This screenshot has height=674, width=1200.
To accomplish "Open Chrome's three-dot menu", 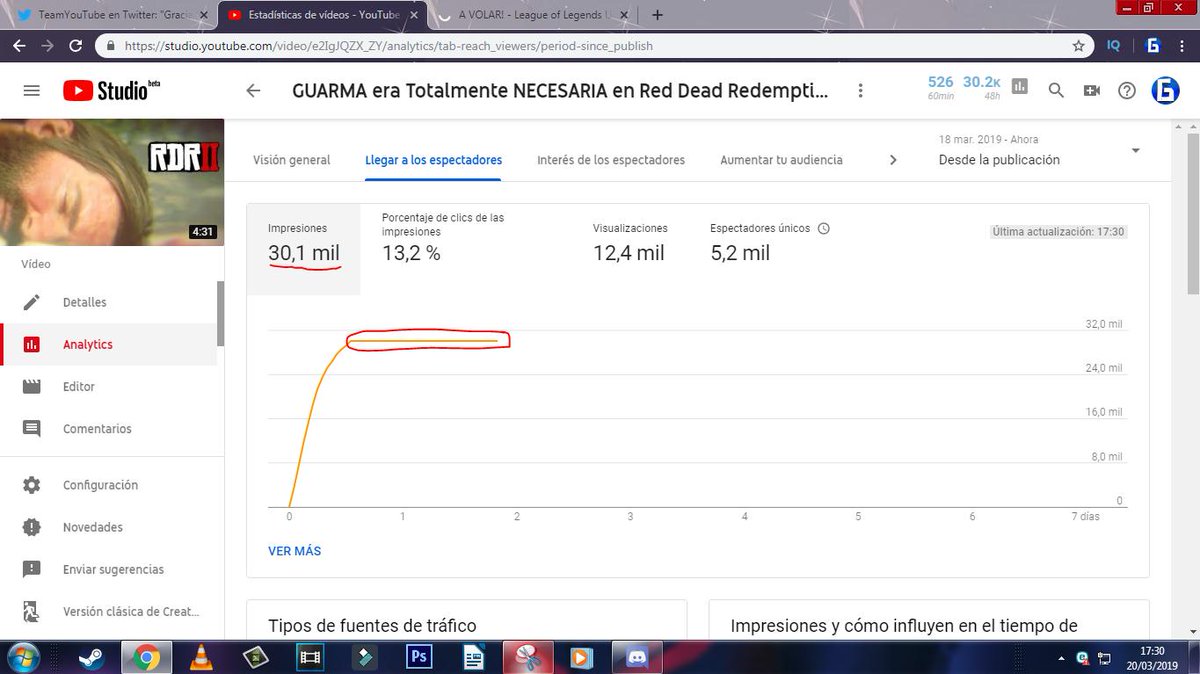I will tap(1183, 46).
